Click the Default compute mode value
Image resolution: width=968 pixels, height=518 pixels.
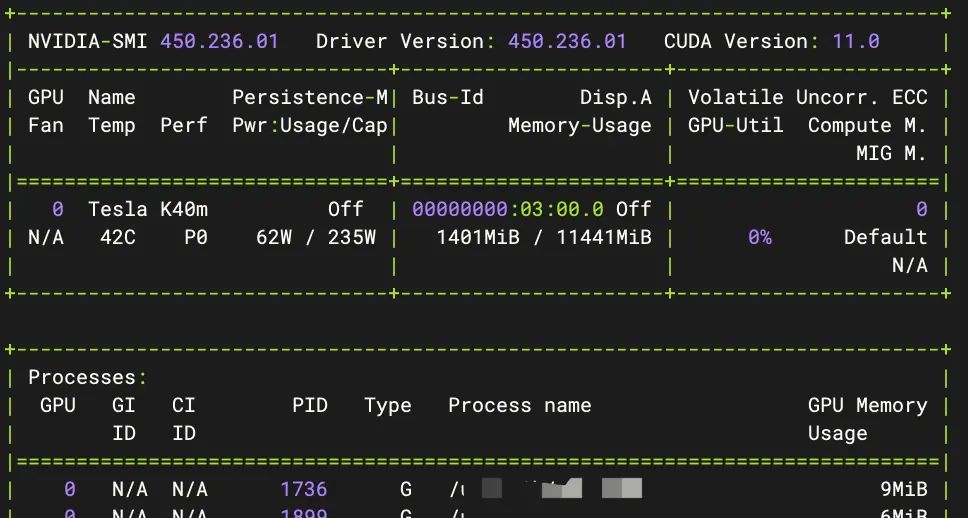(885, 237)
